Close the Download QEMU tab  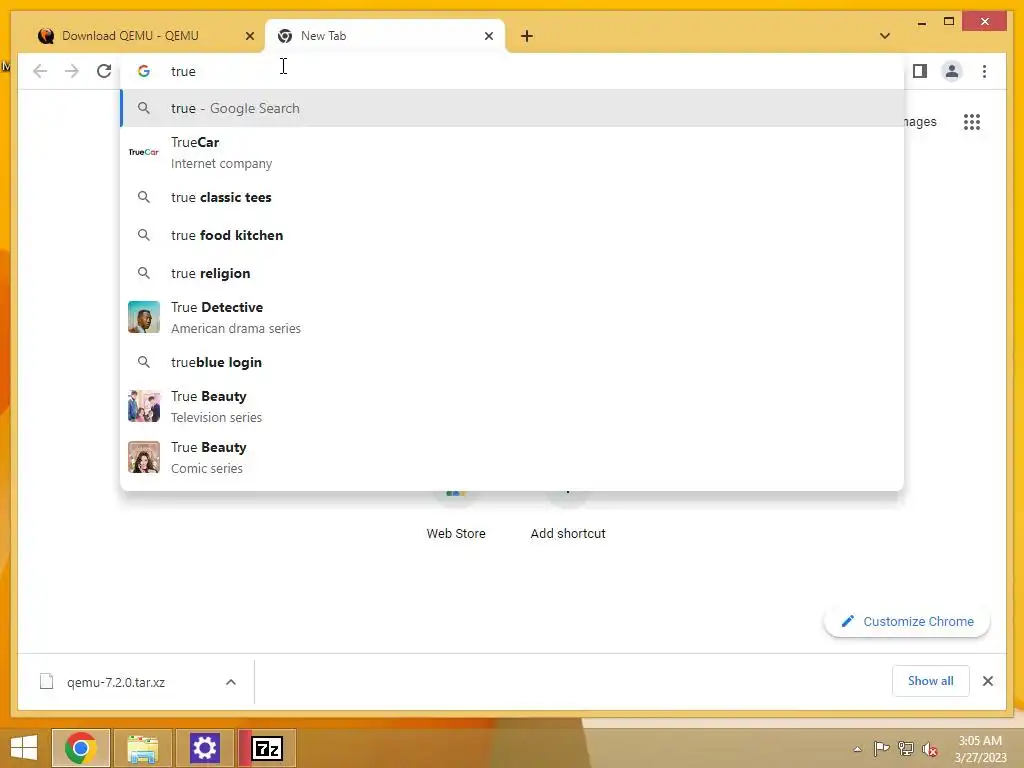(249, 36)
